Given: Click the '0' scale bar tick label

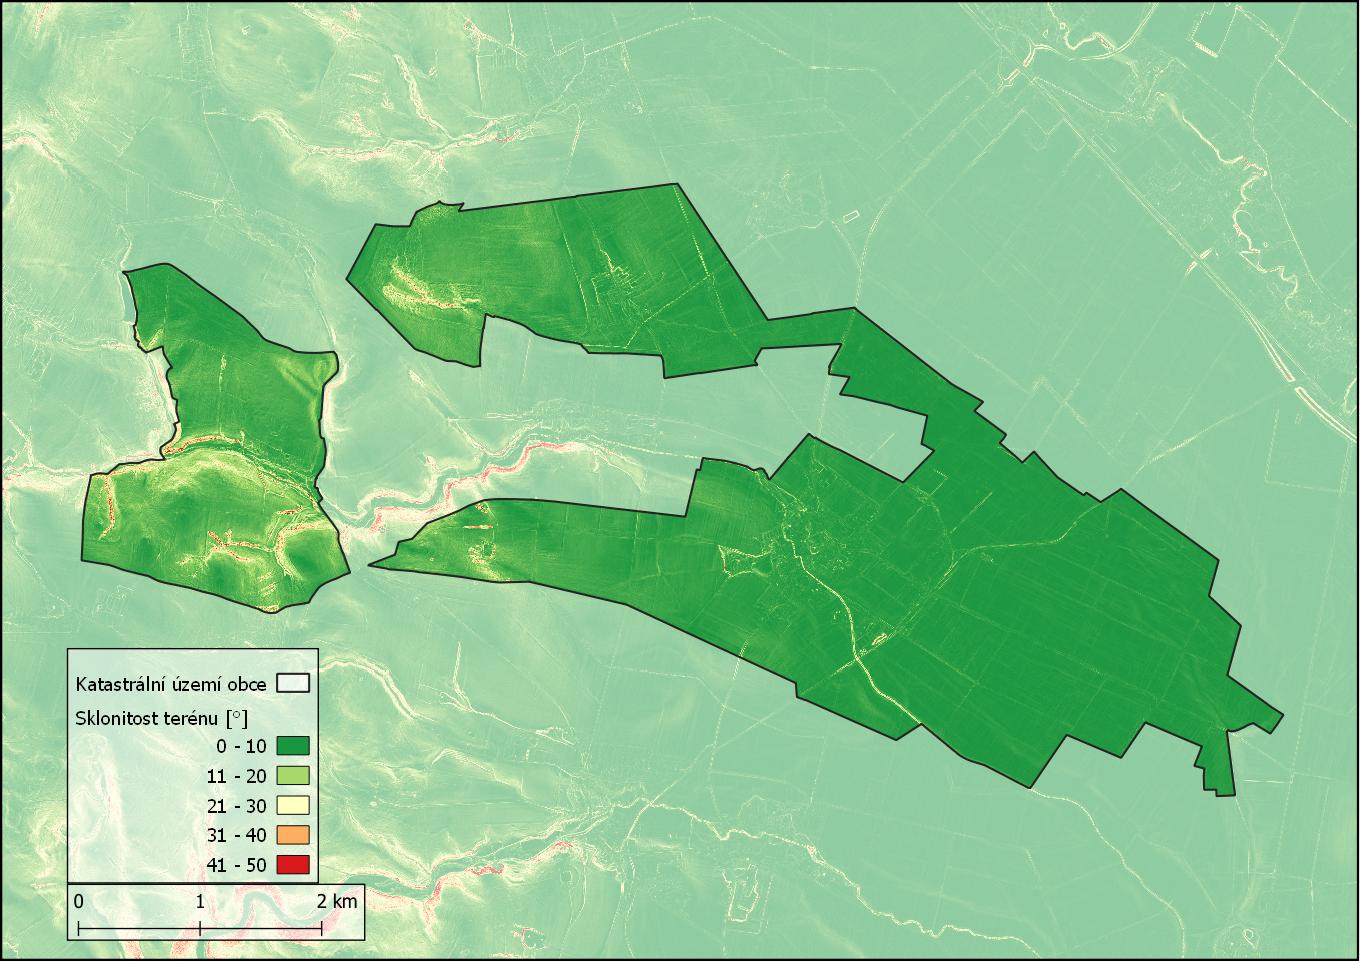Looking at the screenshot, I should (79, 901).
